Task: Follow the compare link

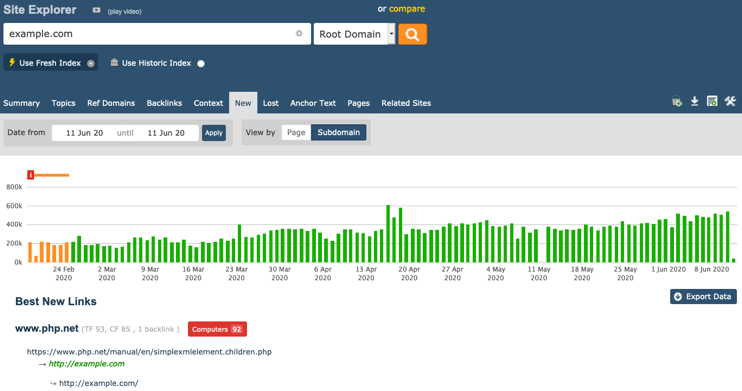Action: [x=407, y=9]
